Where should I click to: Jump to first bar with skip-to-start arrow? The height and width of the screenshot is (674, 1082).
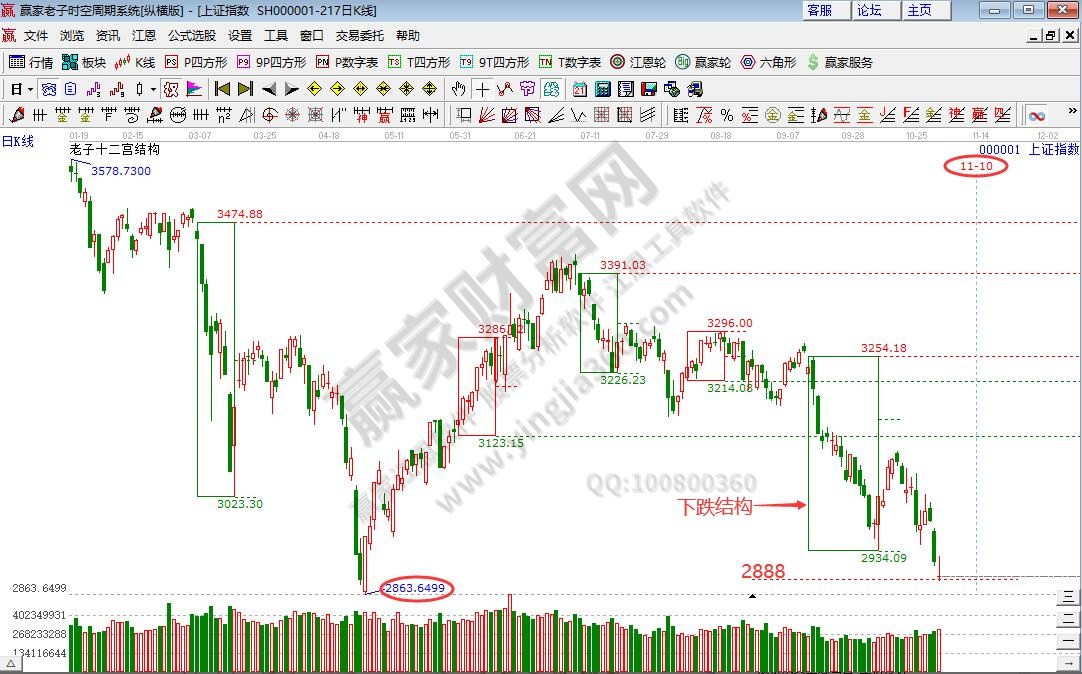(222, 89)
